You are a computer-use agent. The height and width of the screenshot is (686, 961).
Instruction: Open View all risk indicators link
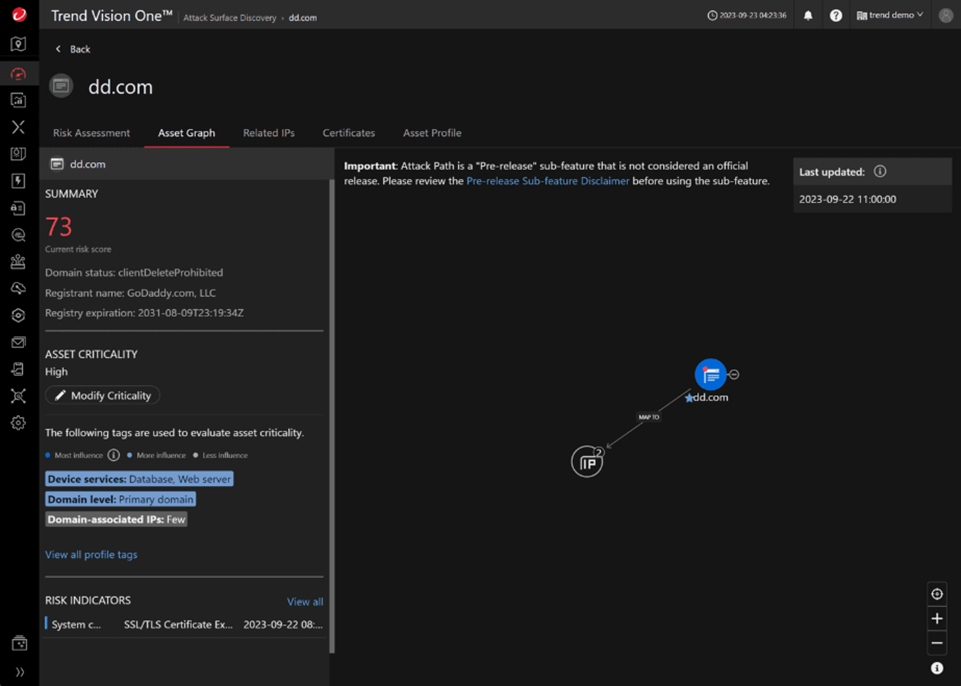tap(305, 601)
